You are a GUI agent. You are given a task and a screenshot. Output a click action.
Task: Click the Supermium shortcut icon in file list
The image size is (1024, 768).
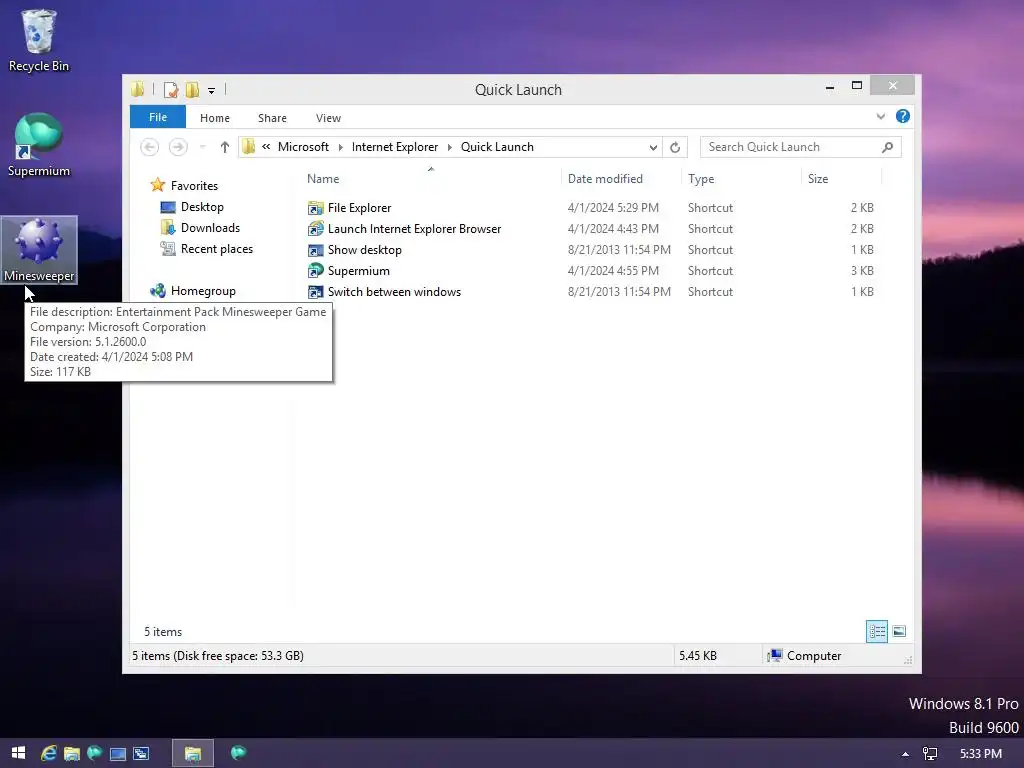coord(315,270)
